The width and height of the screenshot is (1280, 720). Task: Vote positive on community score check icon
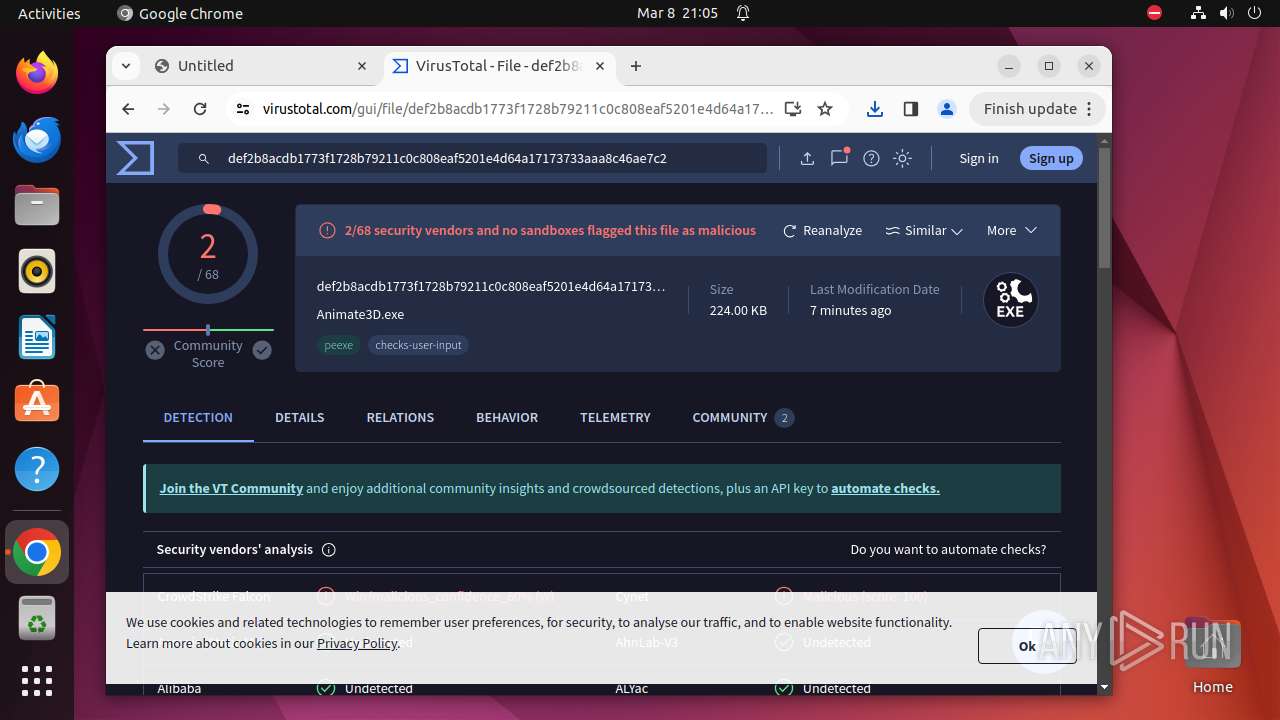pyautogui.click(x=262, y=350)
